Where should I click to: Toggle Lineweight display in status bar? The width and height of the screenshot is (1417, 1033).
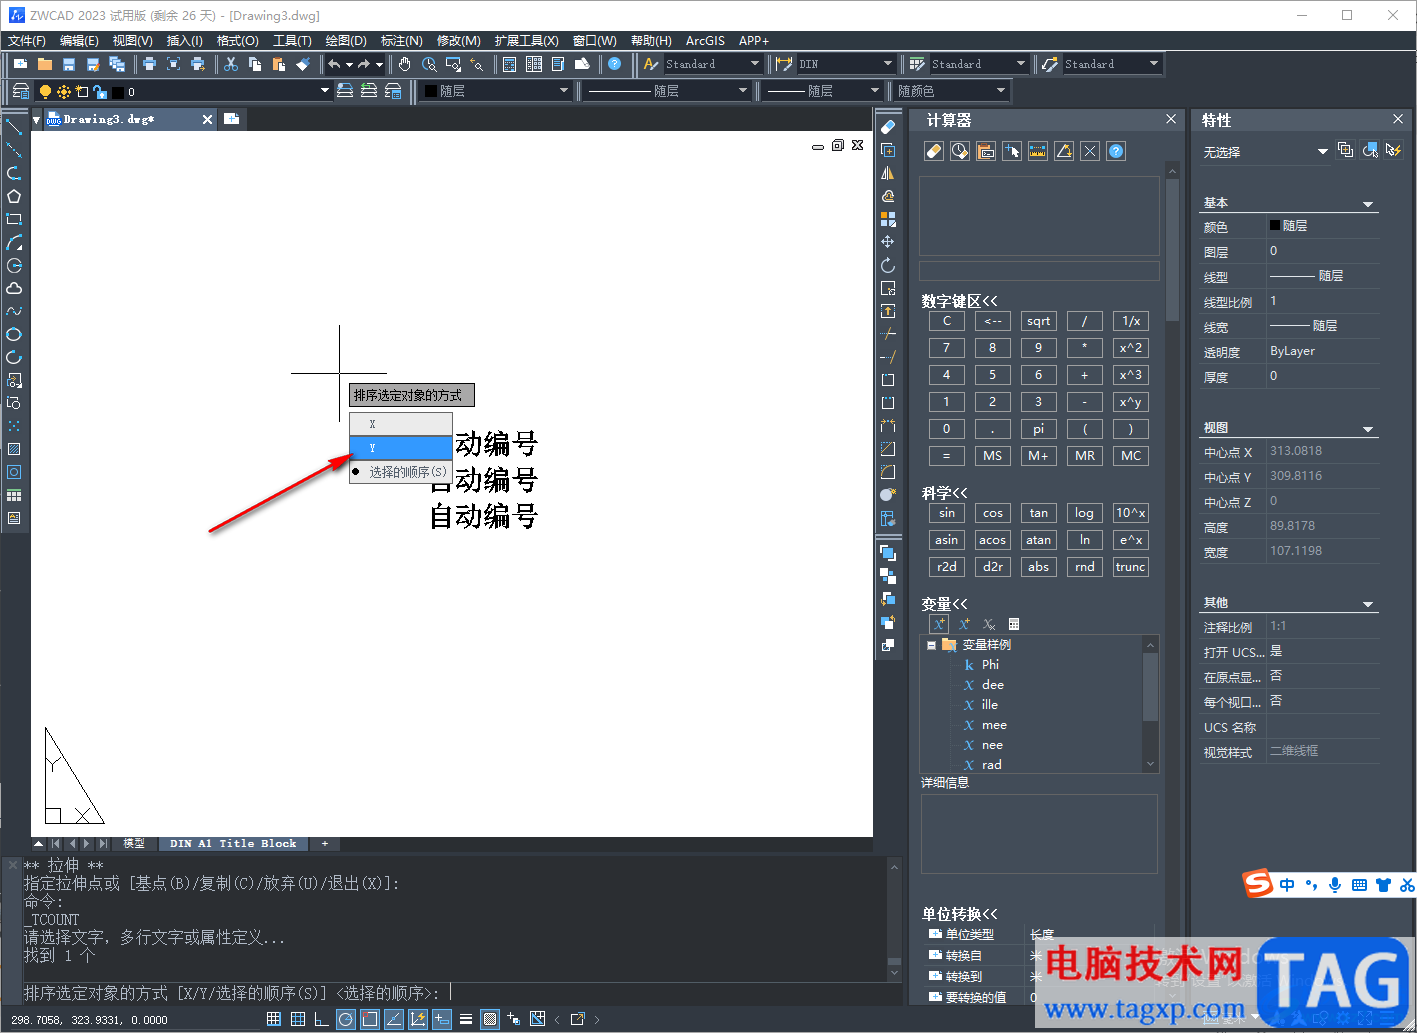tap(466, 1019)
